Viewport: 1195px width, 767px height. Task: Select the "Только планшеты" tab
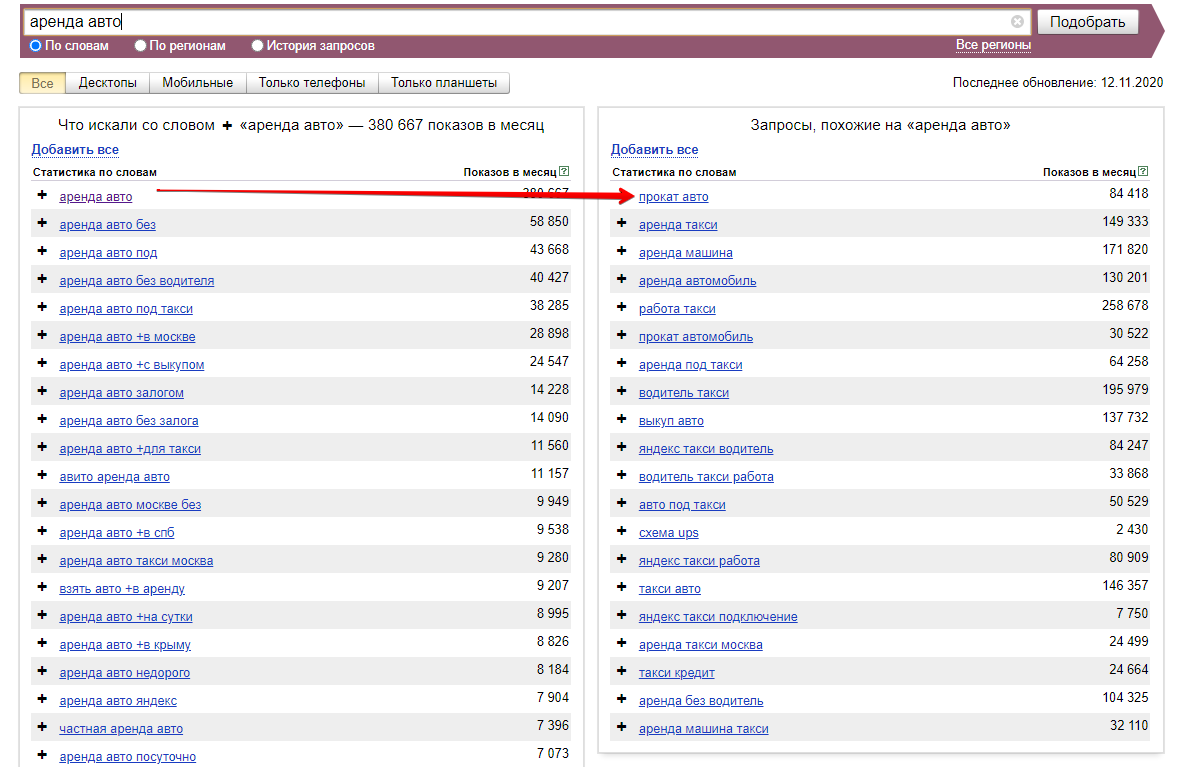[x=443, y=83]
